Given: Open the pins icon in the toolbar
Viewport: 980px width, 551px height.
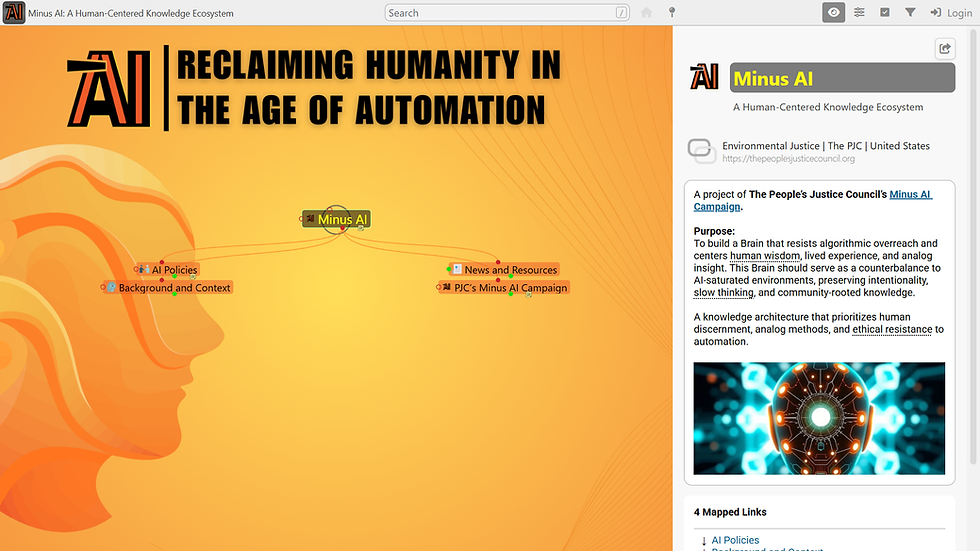Looking at the screenshot, I should point(672,12).
